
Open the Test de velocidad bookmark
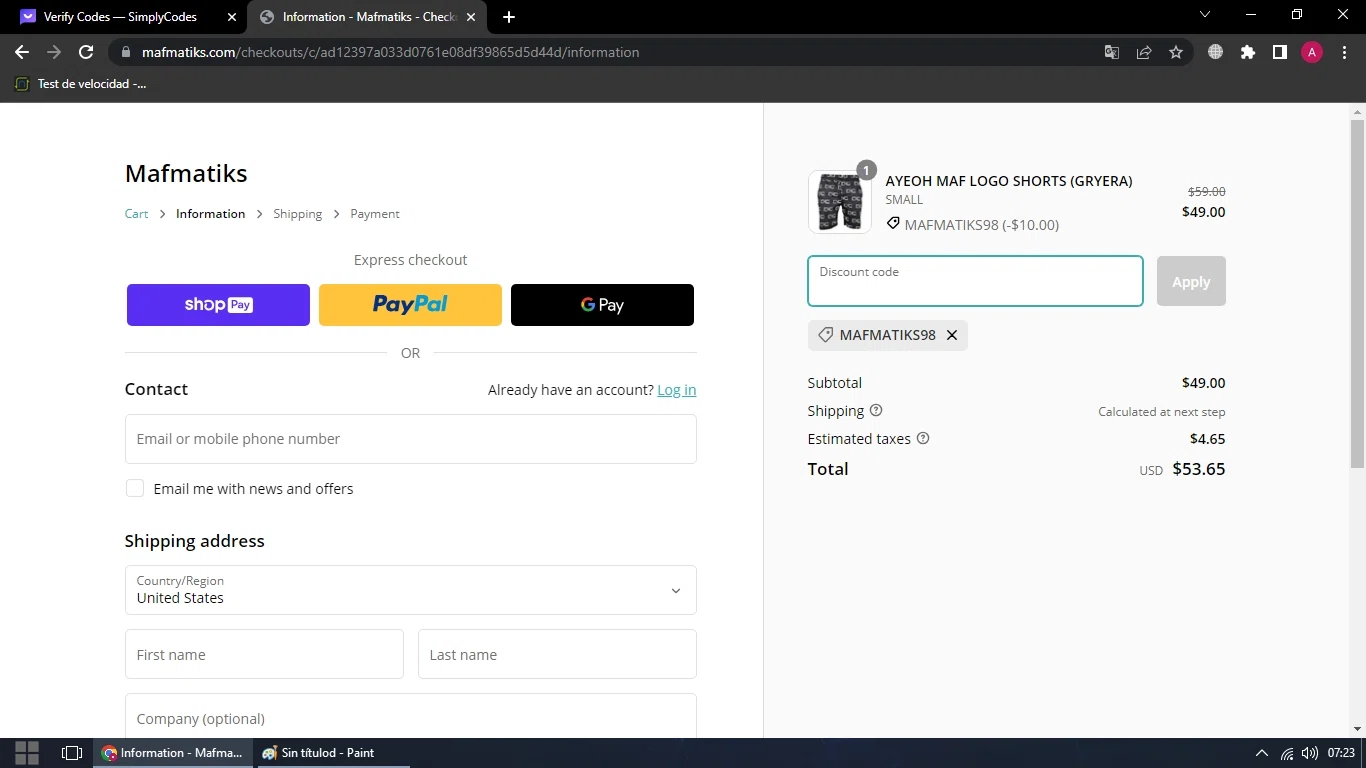(81, 84)
